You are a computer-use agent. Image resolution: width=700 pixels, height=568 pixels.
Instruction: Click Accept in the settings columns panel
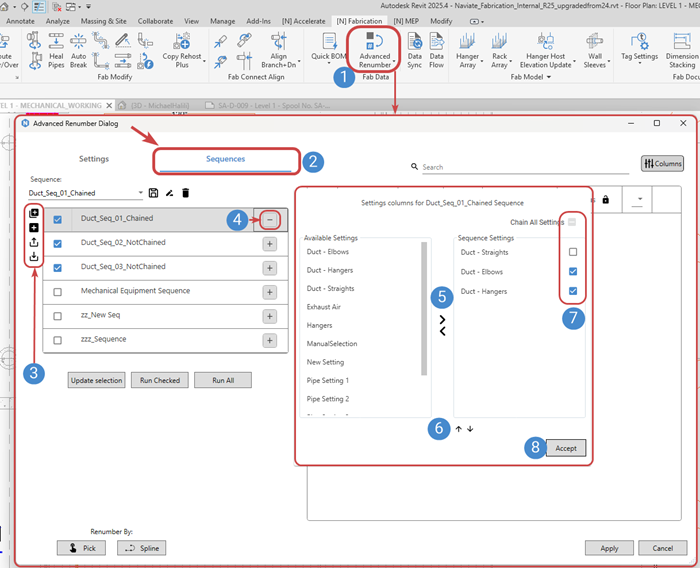(565, 448)
